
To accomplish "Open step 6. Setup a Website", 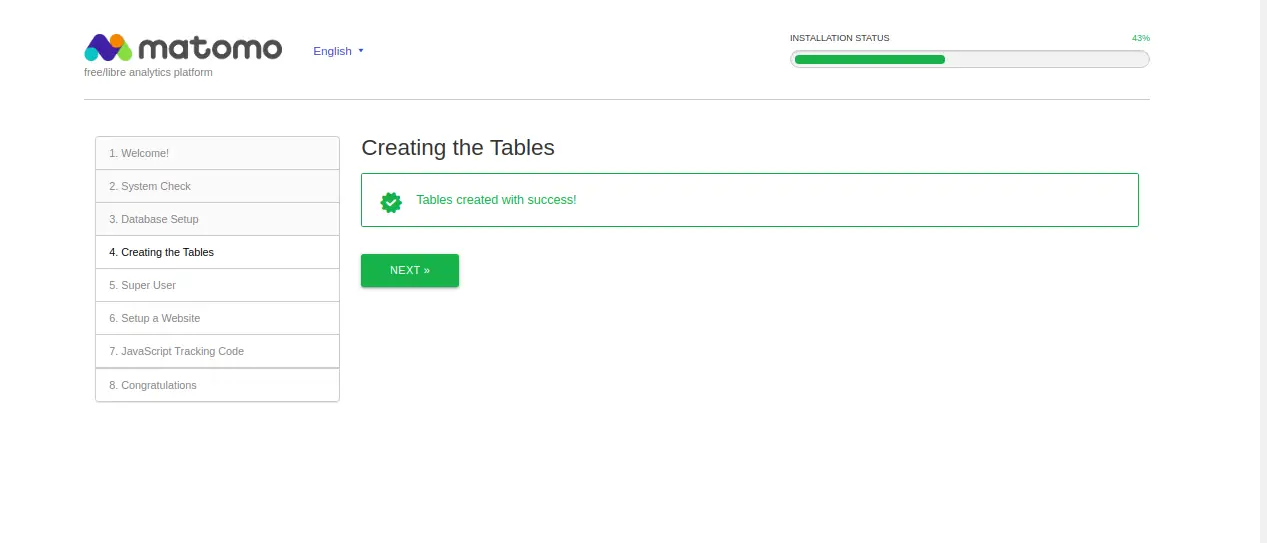I will pyautogui.click(x=217, y=318).
